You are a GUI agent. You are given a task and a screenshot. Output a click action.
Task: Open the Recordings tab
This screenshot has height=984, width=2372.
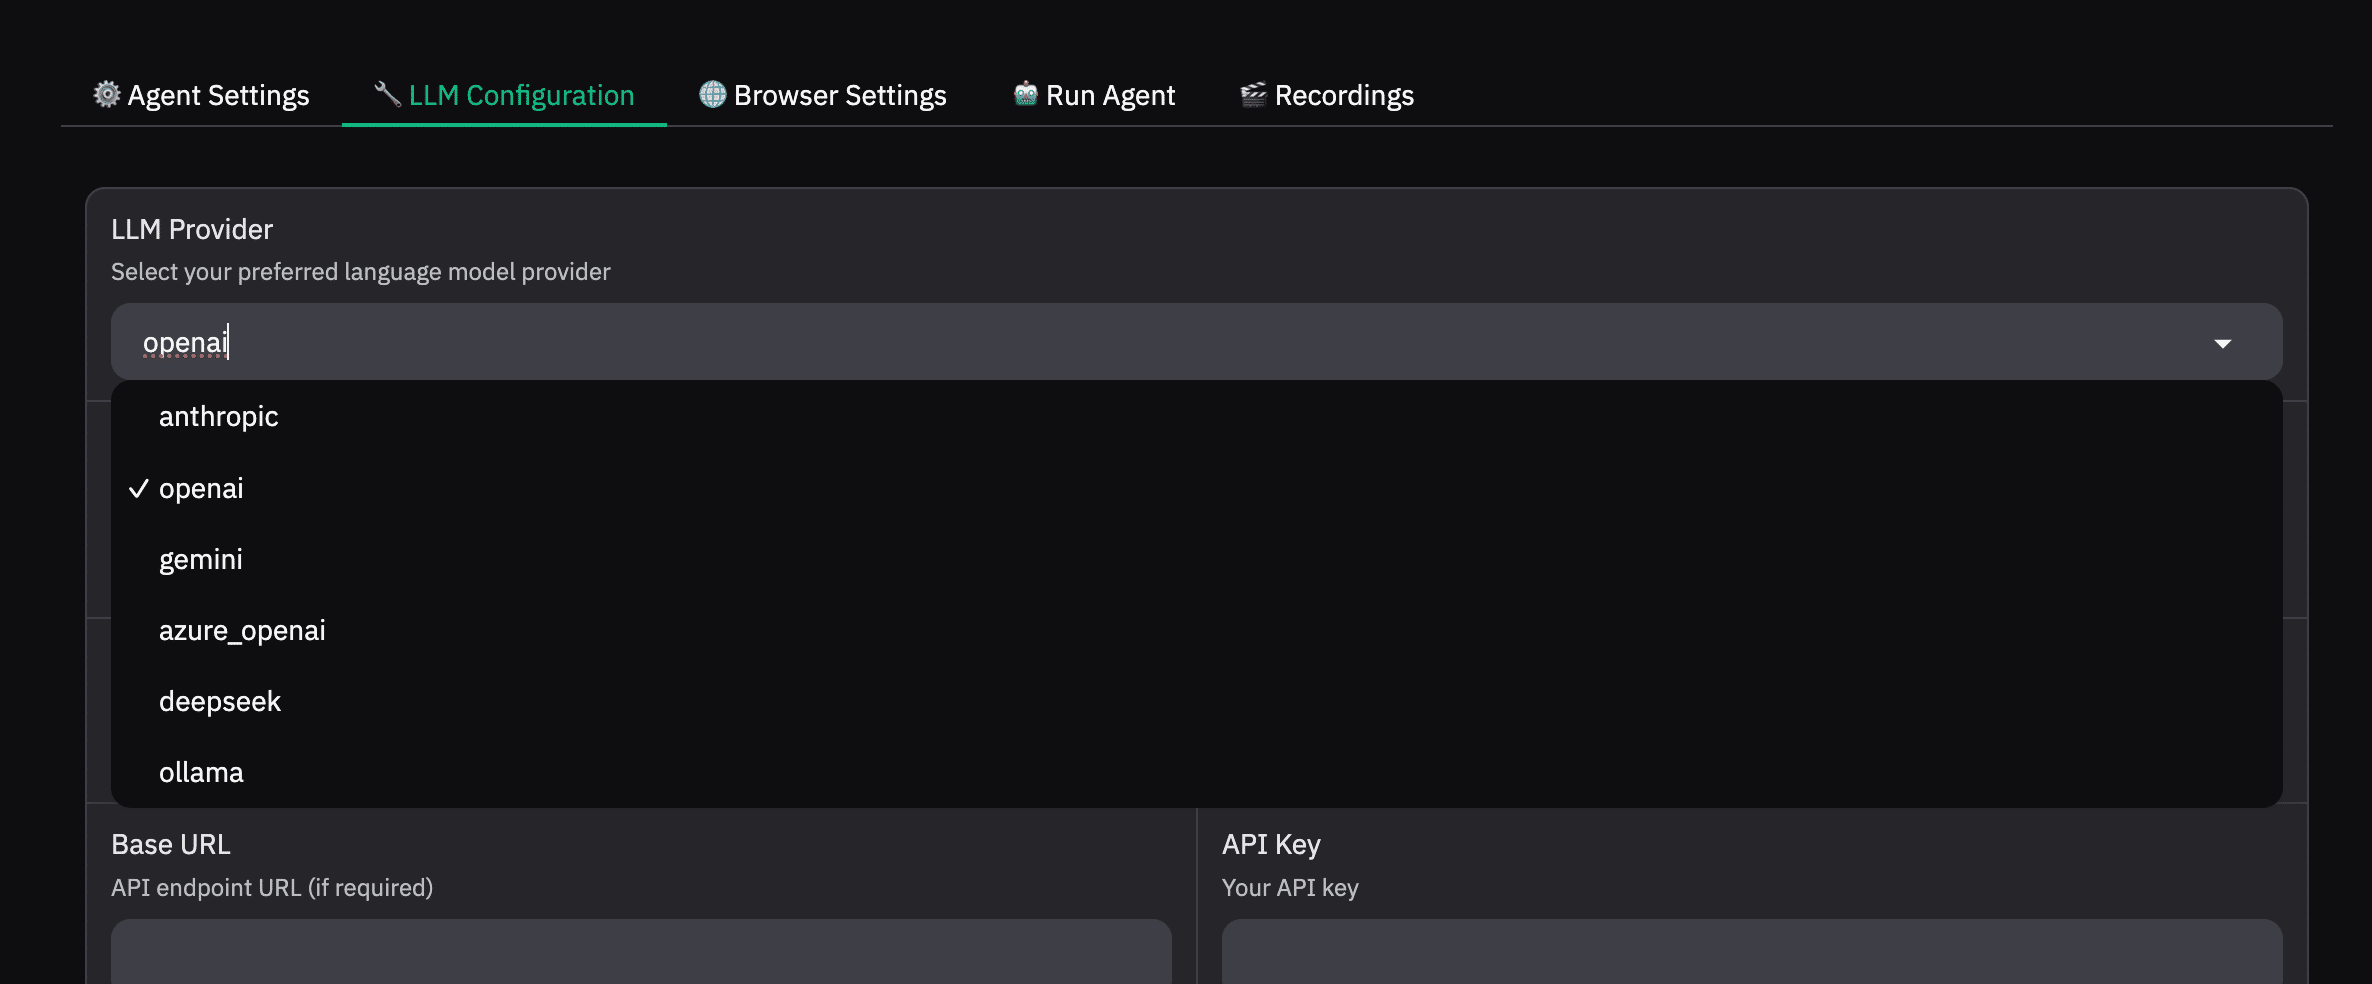click(x=1343, y=95)
